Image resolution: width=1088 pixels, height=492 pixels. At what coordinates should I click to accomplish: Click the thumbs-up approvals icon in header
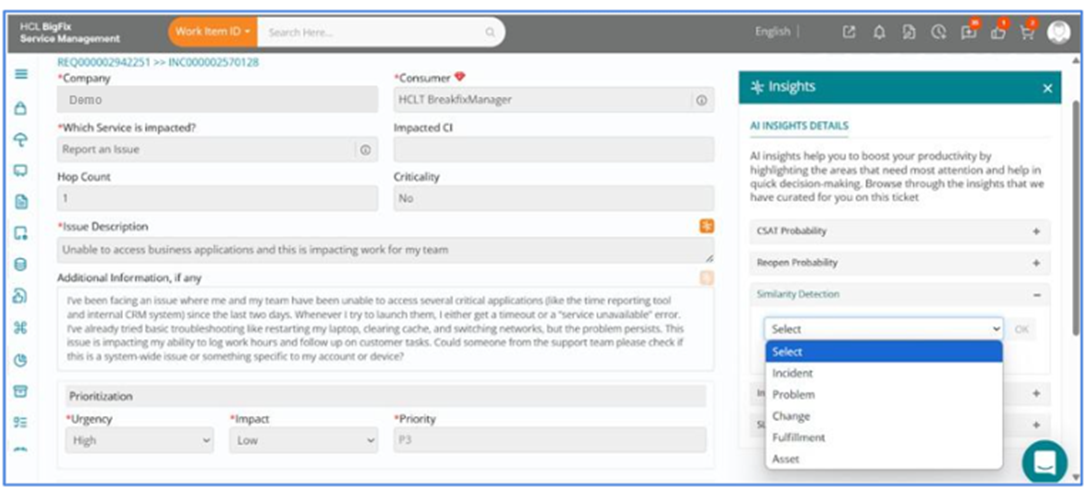(x=998, y=32)
